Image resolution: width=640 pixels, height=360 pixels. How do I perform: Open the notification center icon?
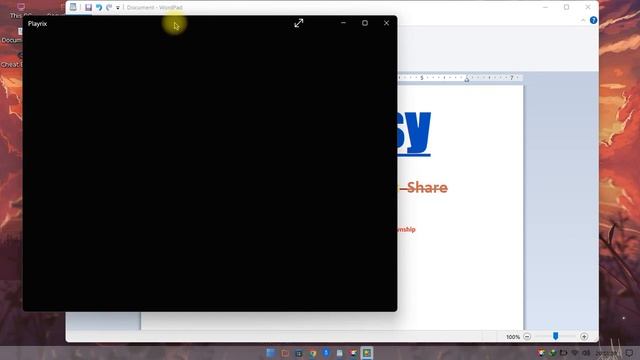(629, 353)
